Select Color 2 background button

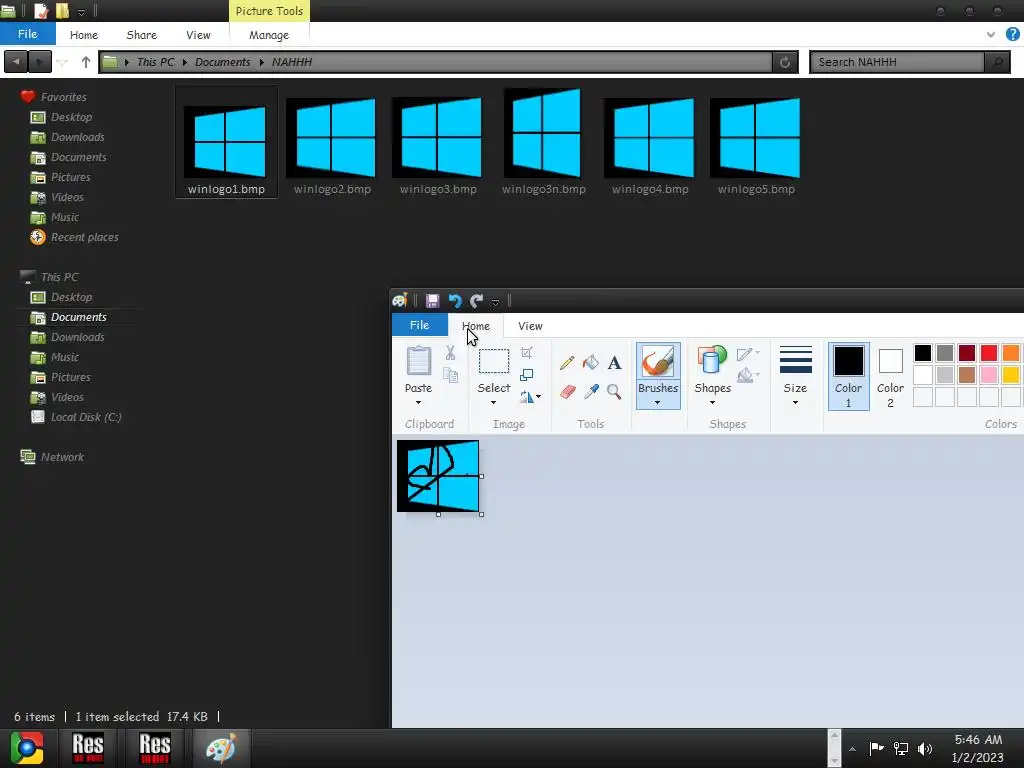pos(890,376)
